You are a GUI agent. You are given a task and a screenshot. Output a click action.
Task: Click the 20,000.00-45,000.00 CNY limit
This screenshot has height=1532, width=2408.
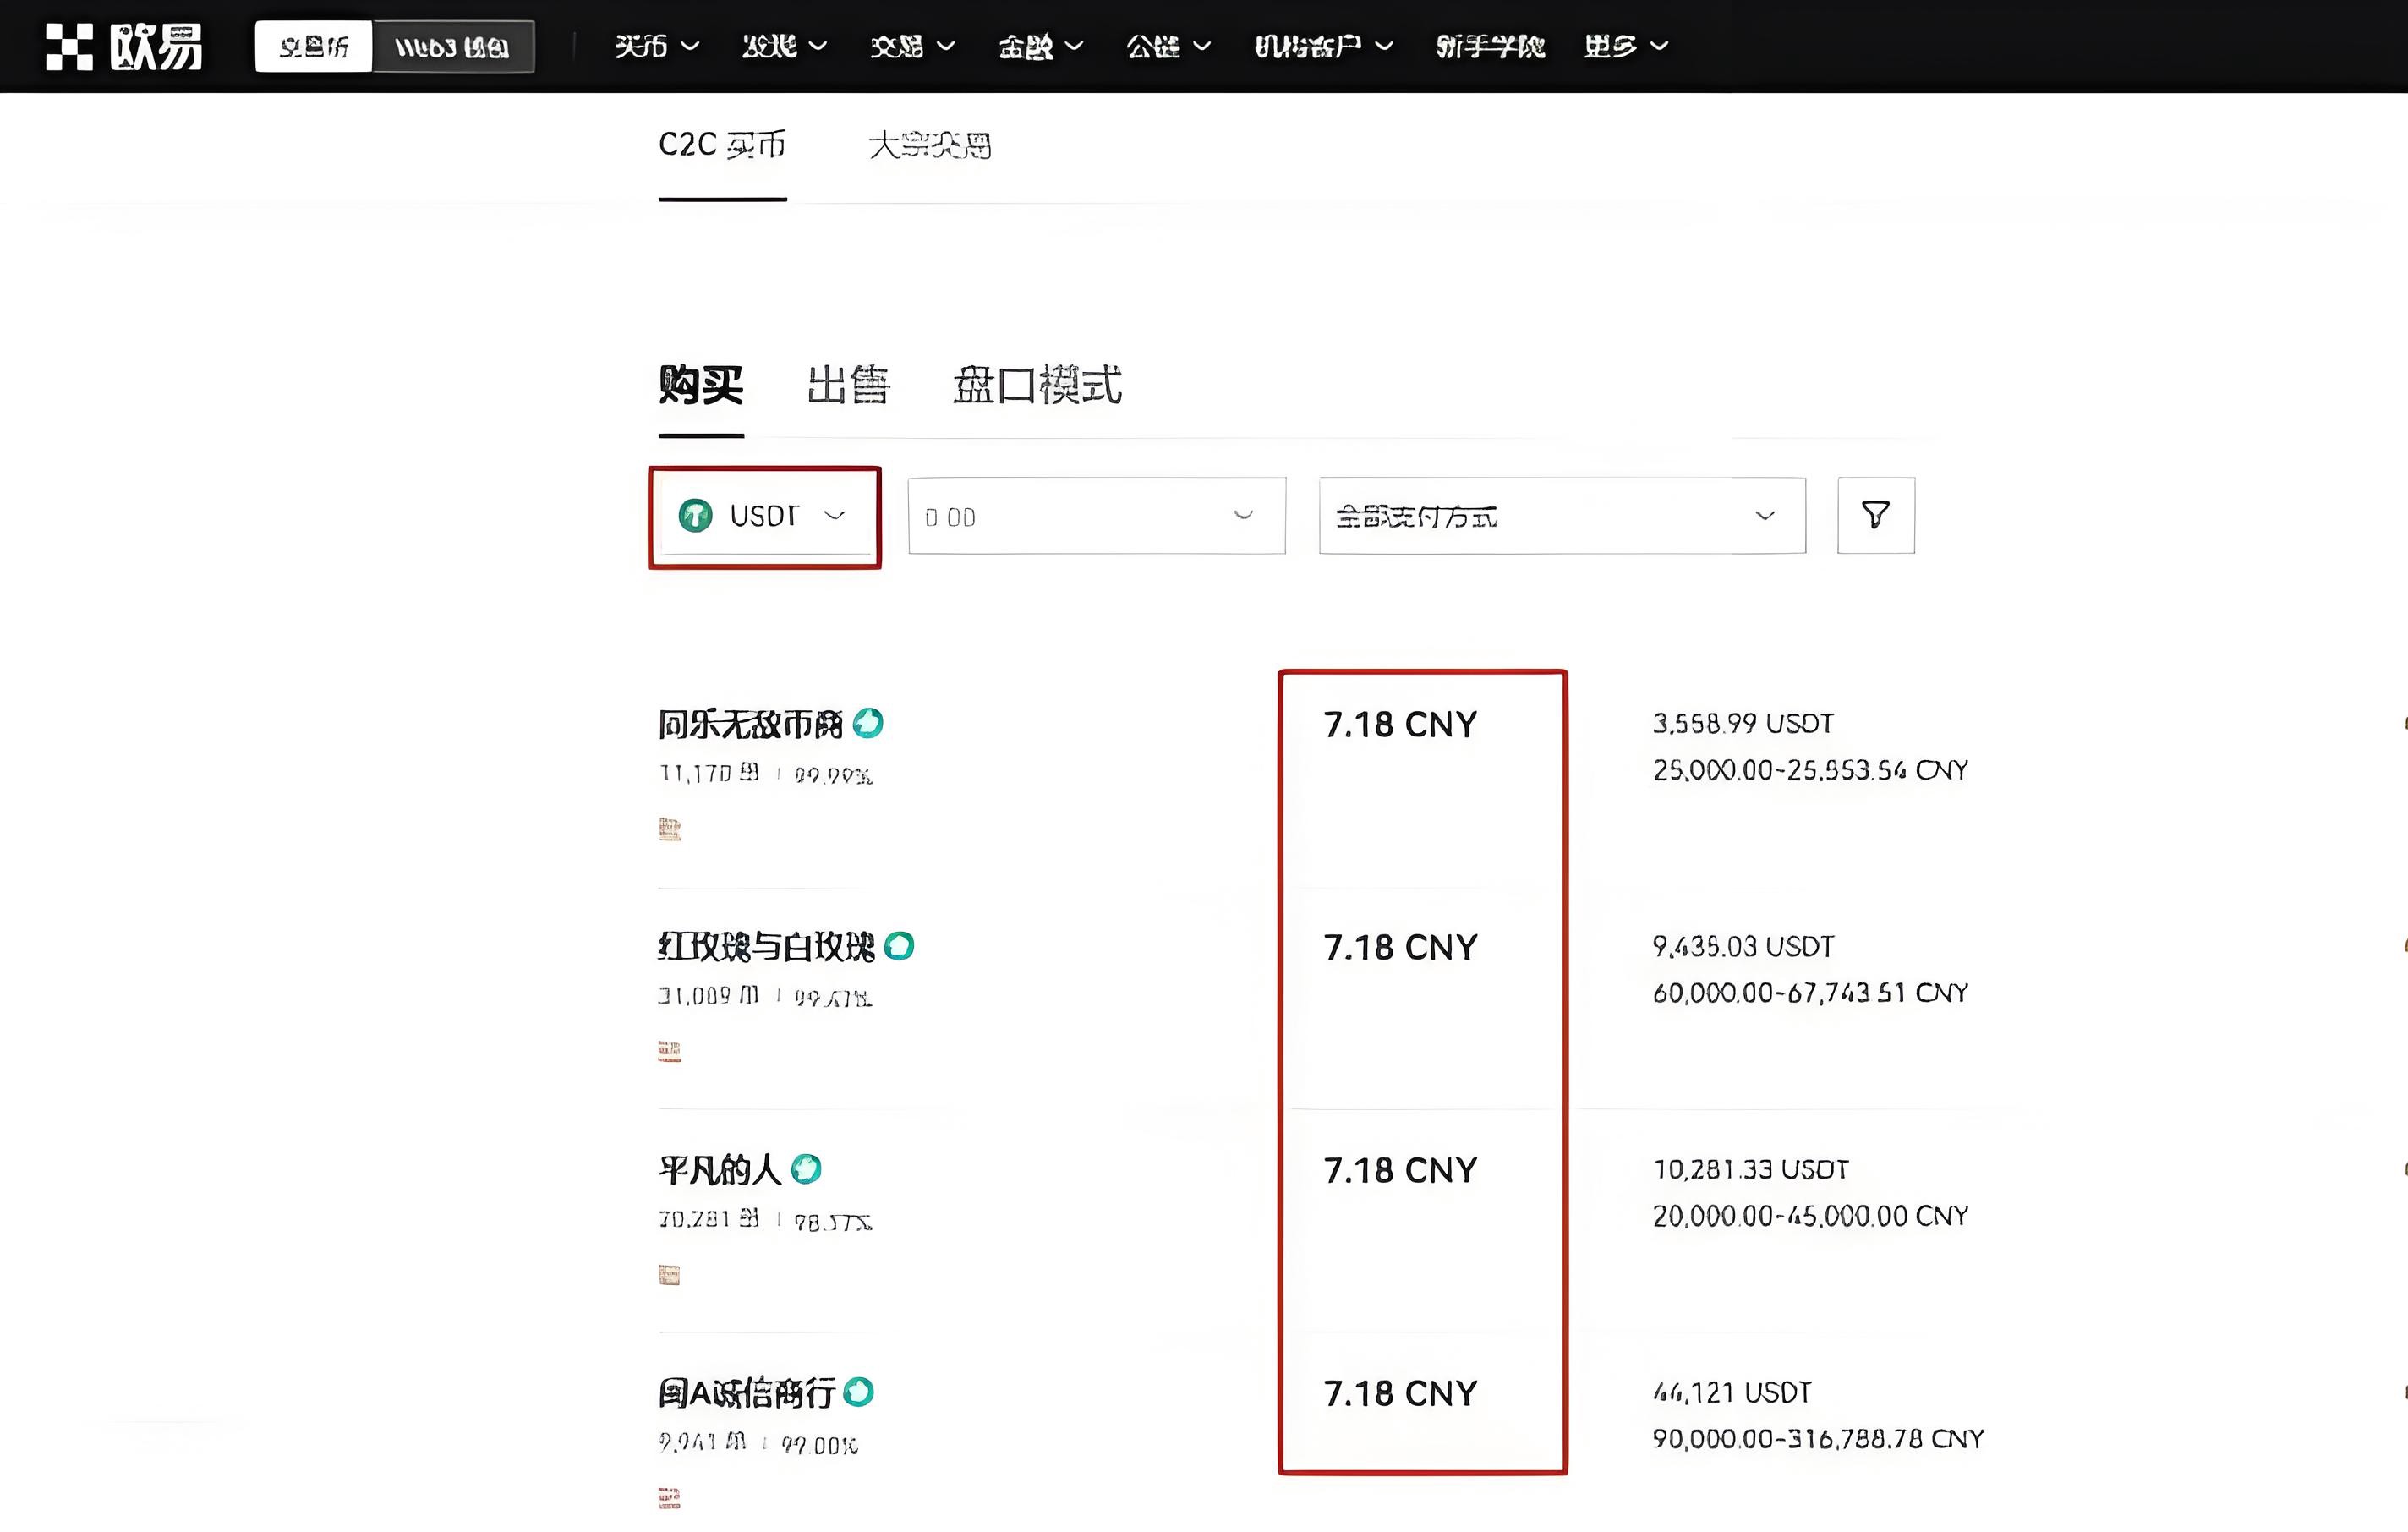click(1810, 1216)
